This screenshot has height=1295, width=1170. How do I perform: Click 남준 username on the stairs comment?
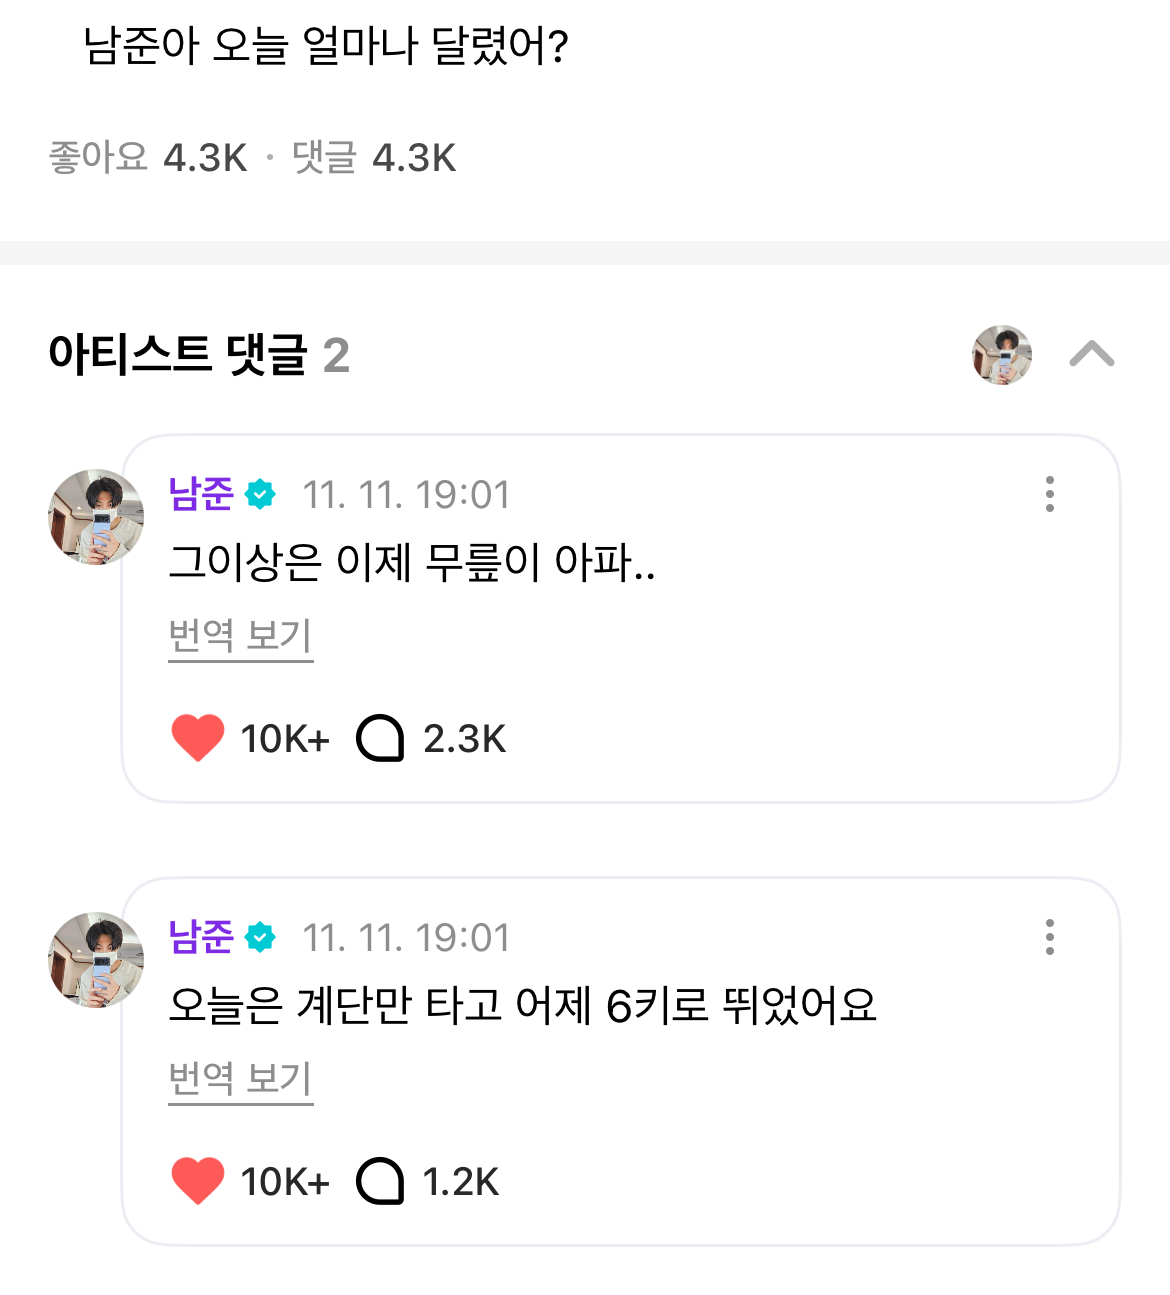click(201, 937)
